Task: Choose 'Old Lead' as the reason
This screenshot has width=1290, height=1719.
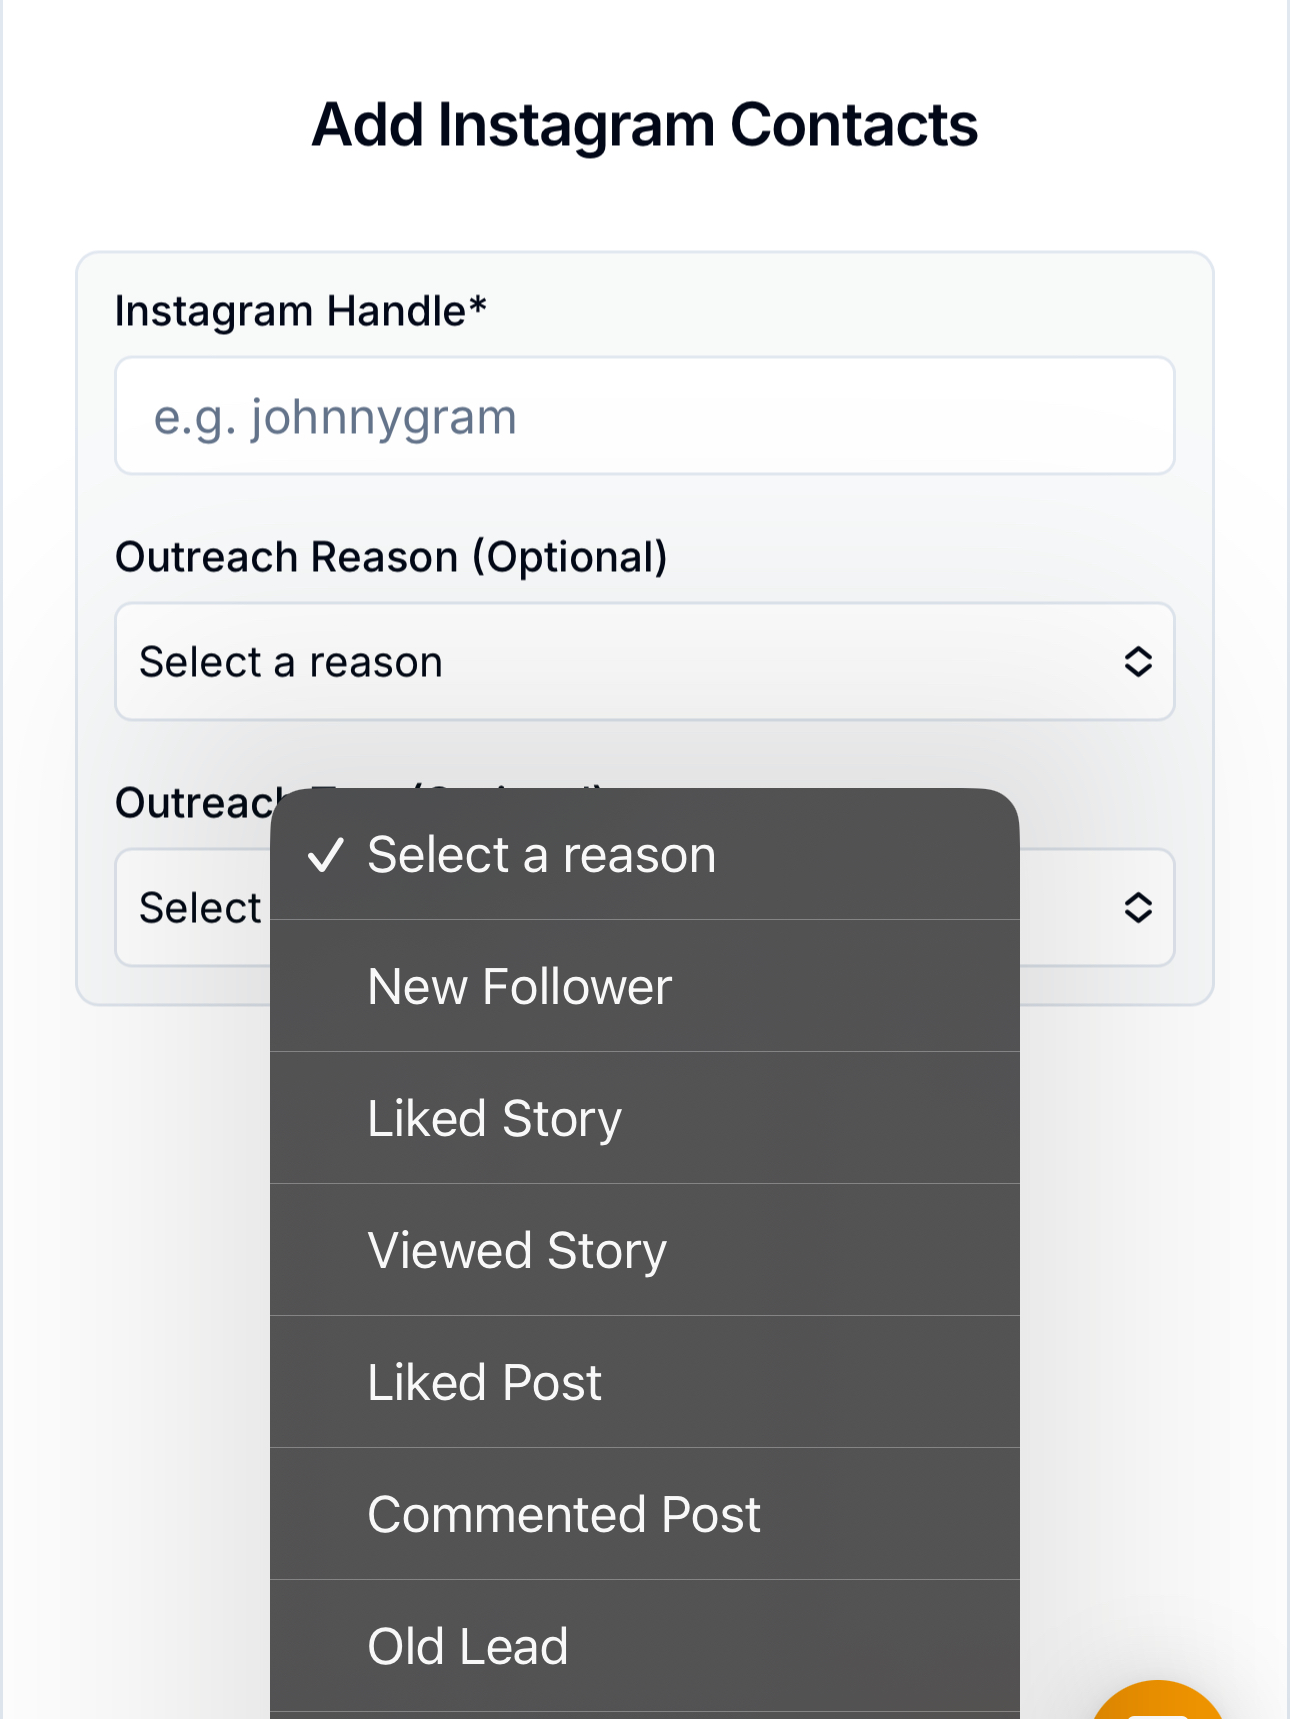Action: pyautogui.click(x=468, y=1647)
